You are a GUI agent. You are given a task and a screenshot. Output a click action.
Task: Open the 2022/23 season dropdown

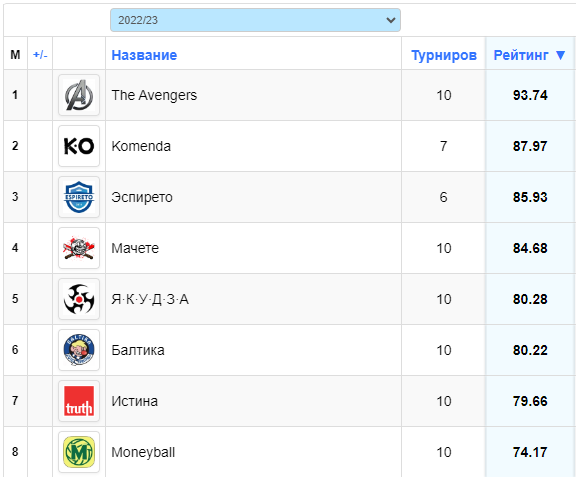(255, 20)
